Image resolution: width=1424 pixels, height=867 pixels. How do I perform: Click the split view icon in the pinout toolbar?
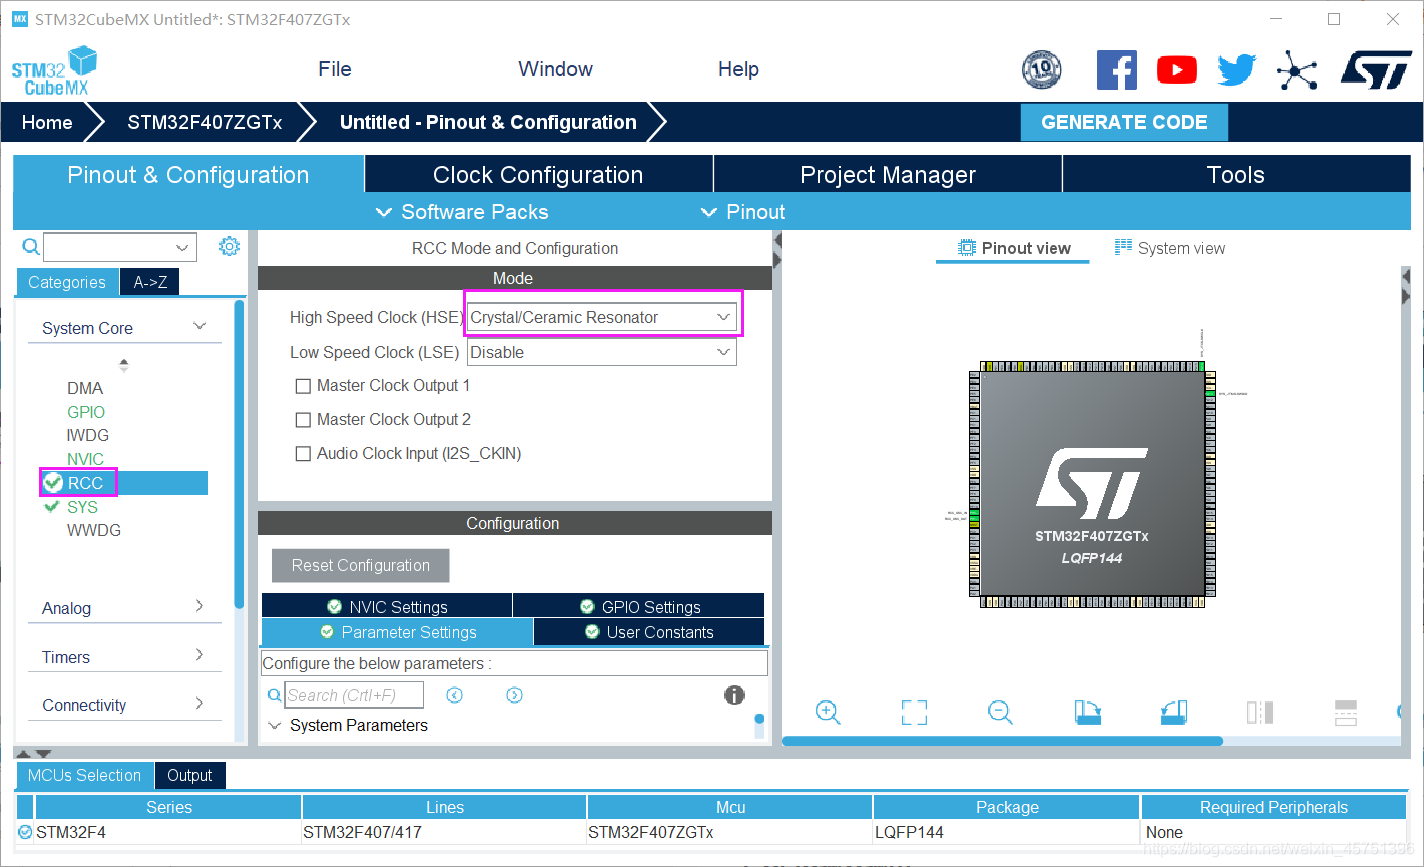[1346, 712]
